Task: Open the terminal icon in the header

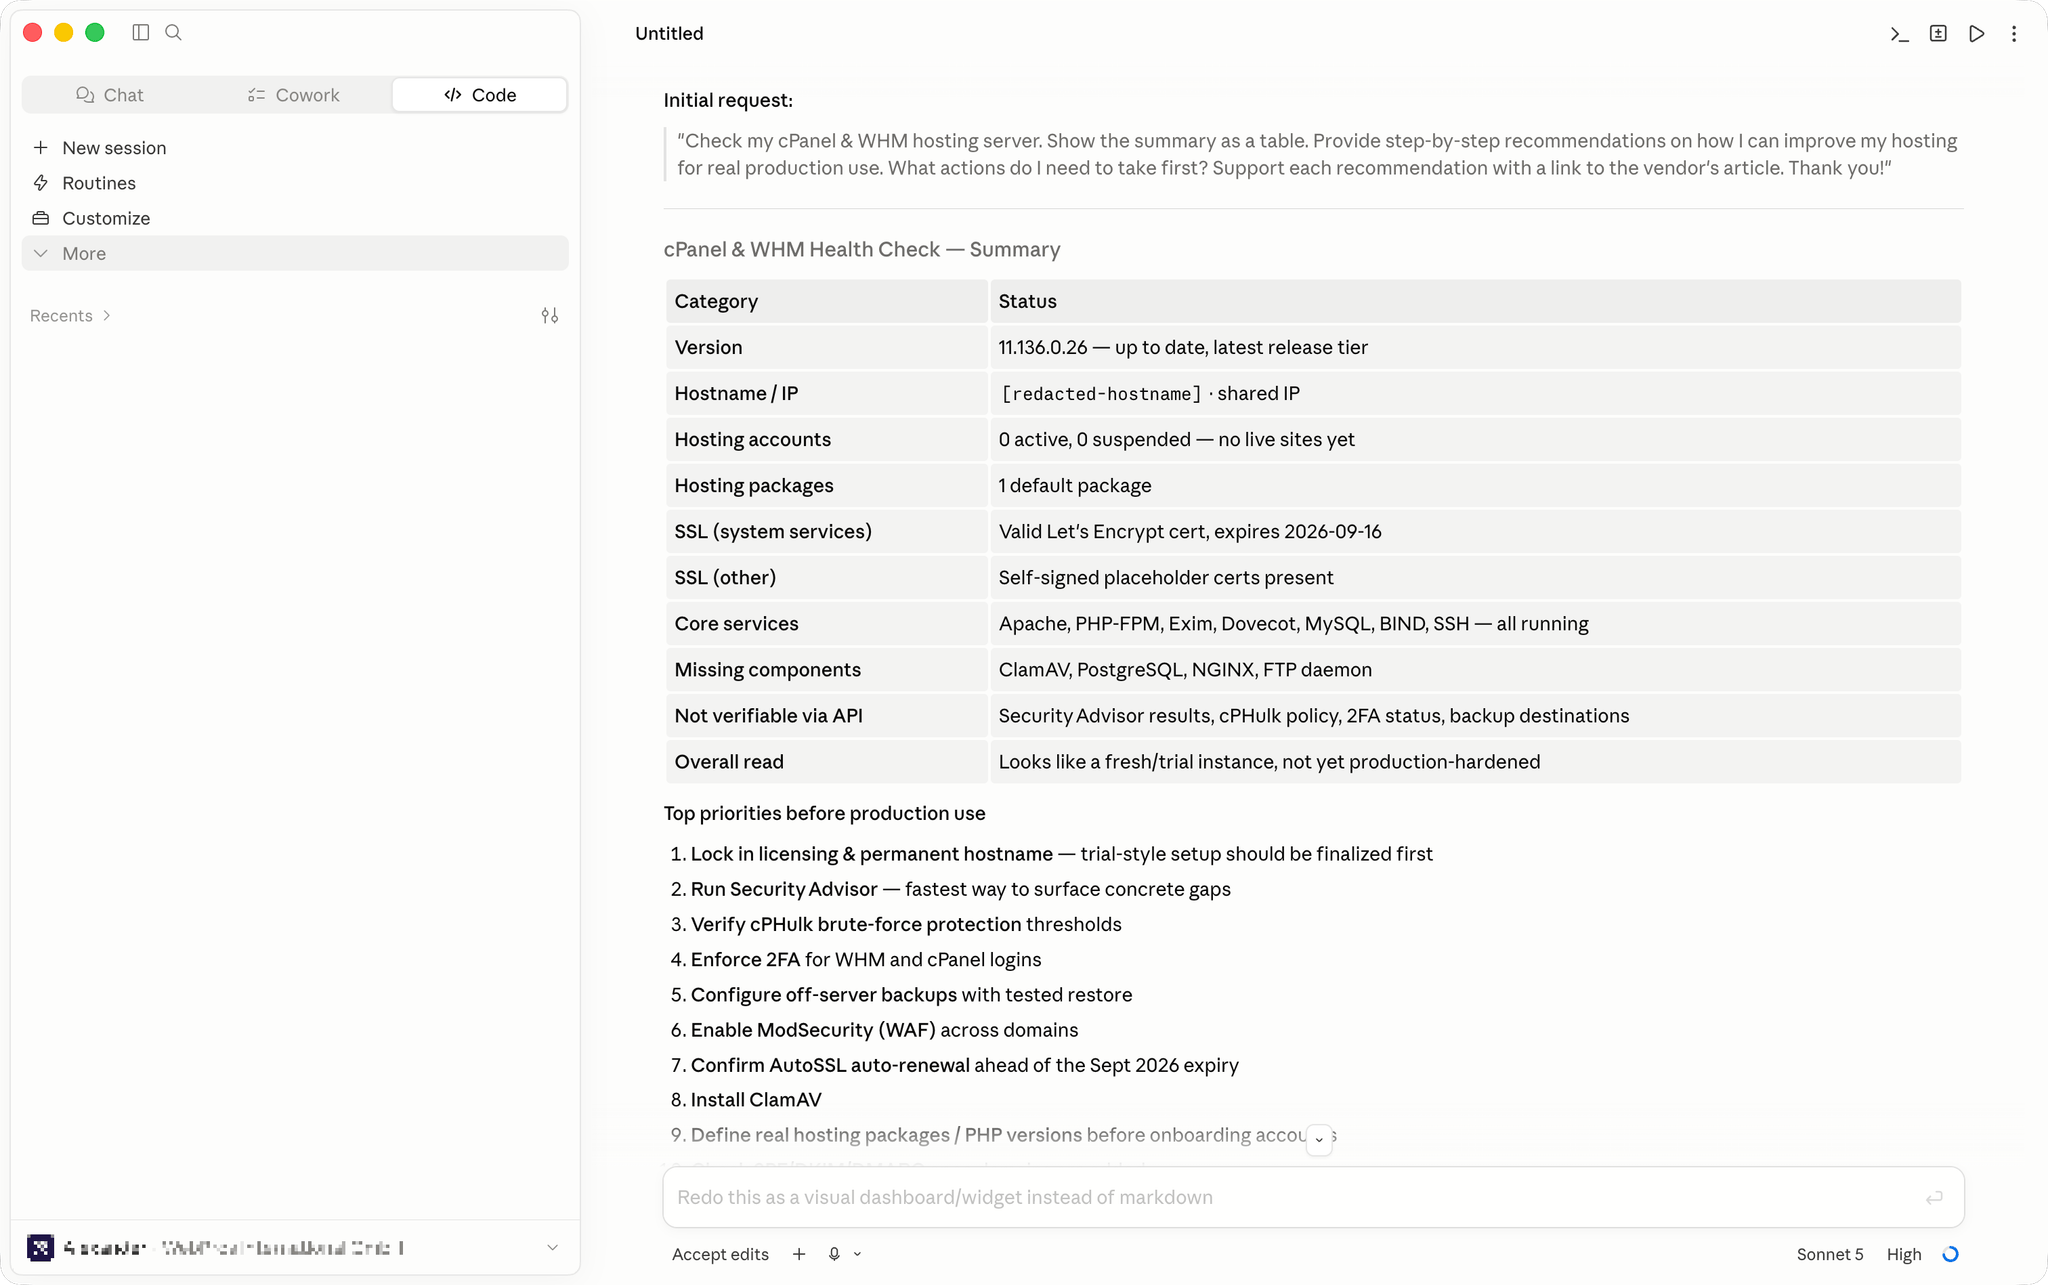Action: (x=1899, y=34)
